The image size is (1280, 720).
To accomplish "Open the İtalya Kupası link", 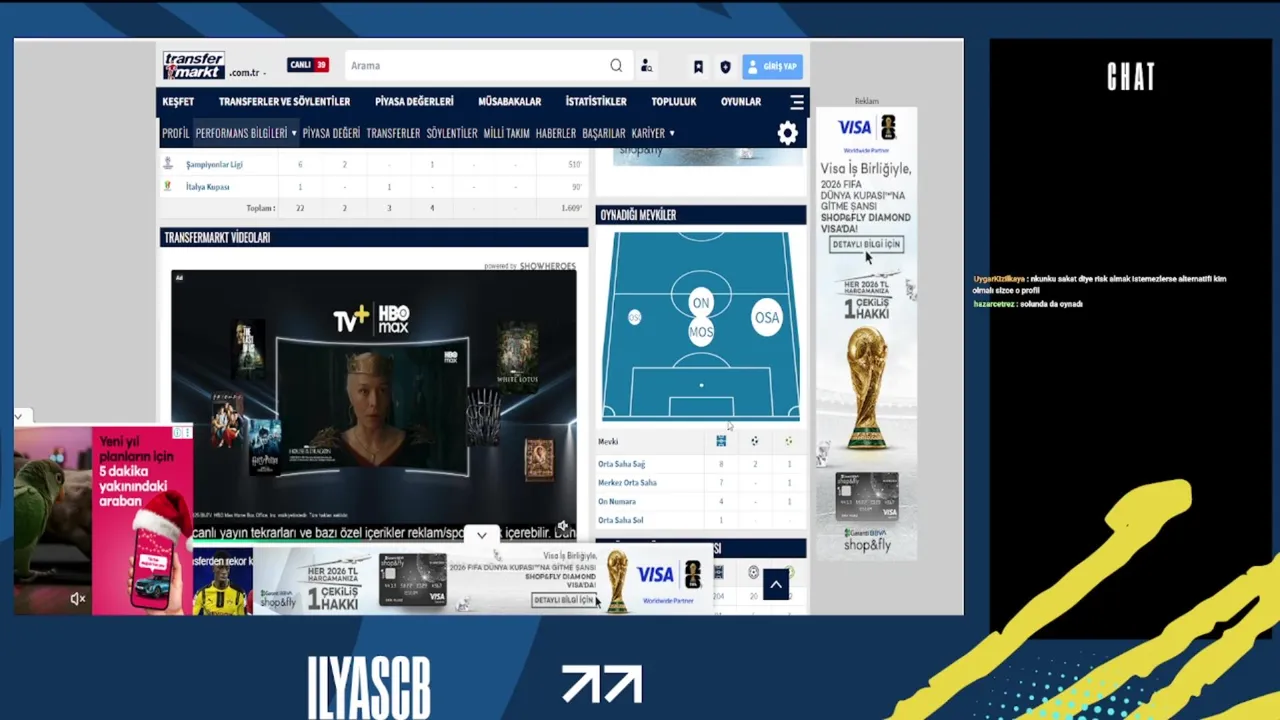I will (x=207, y=187).
